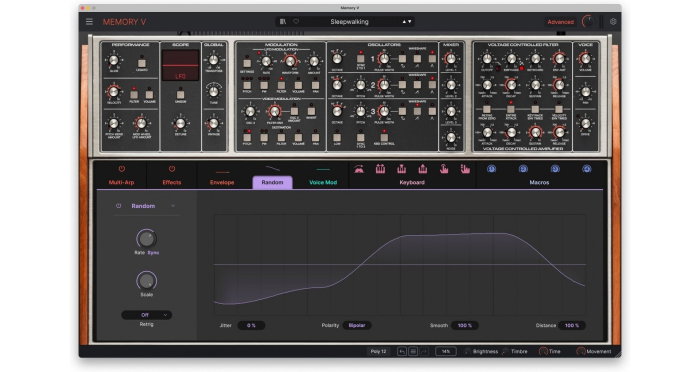Click the preset previous/next arrows beside Sleepwalking
This screenshot has height=372, width=700.
(x=407, y=21)
